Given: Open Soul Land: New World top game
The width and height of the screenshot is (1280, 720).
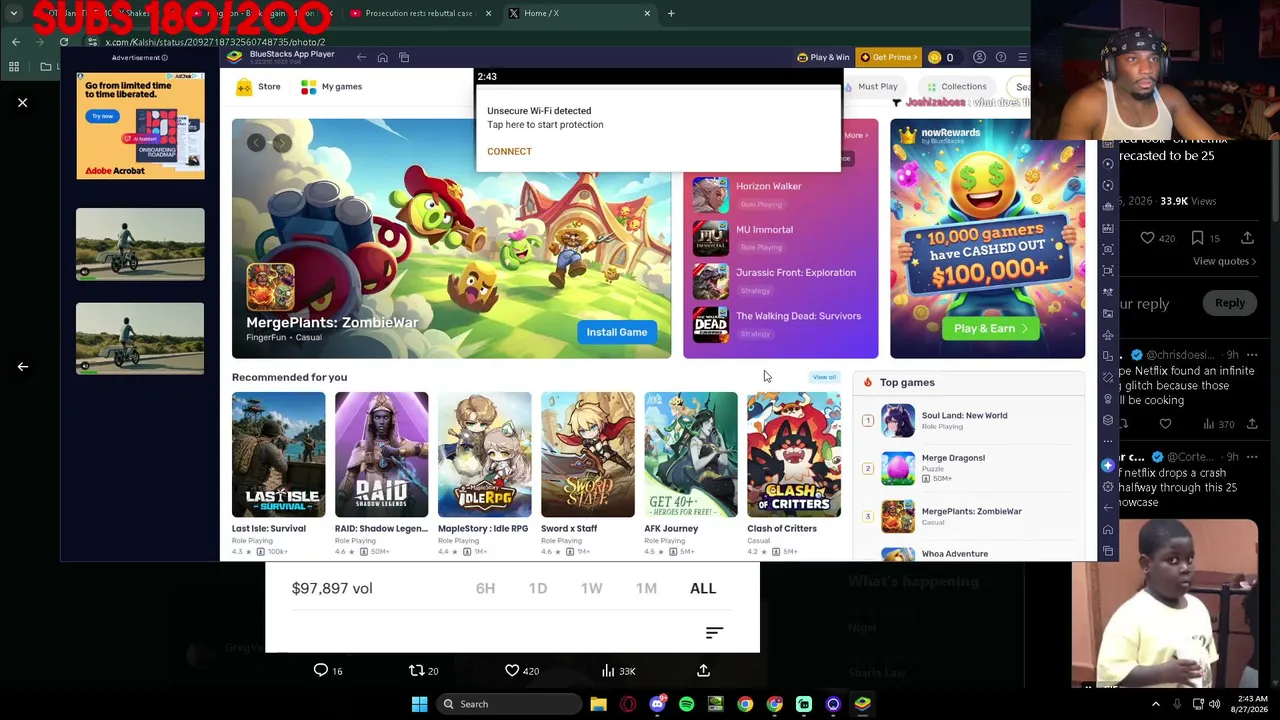Looking at the screenshot, I should coord(968,421).
